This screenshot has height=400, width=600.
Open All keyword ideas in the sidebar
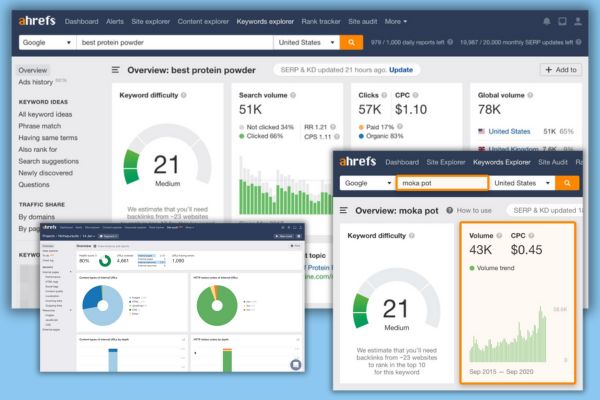[x=45, y=114]
